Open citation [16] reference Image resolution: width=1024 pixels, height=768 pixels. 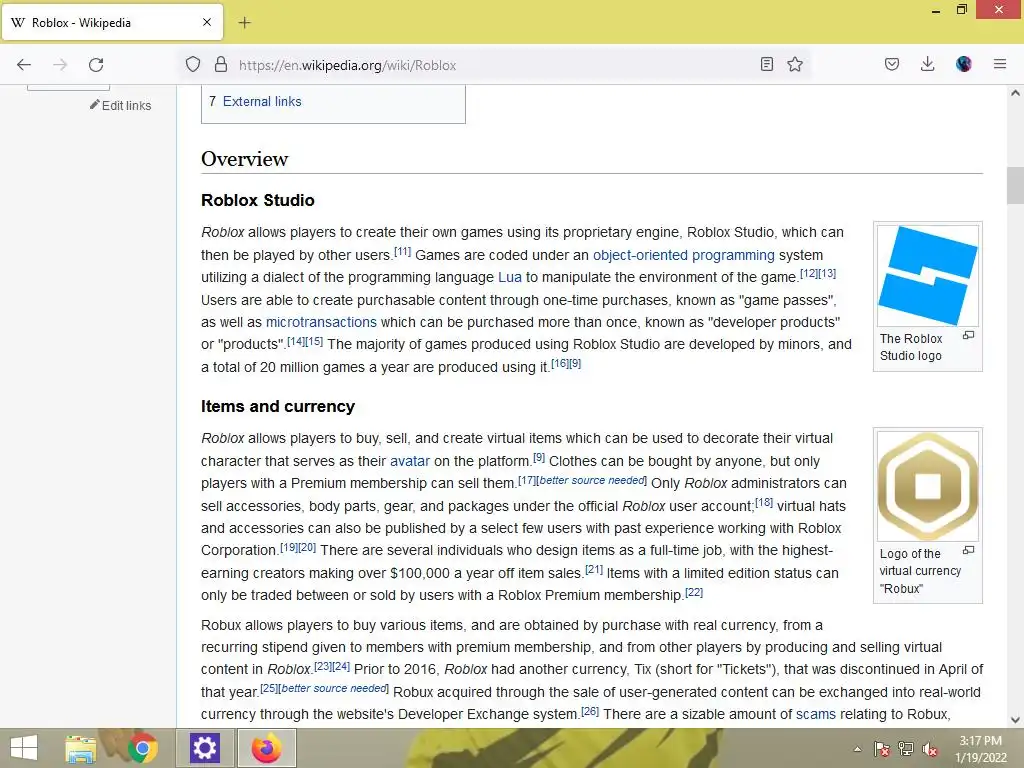pos(560,363)
